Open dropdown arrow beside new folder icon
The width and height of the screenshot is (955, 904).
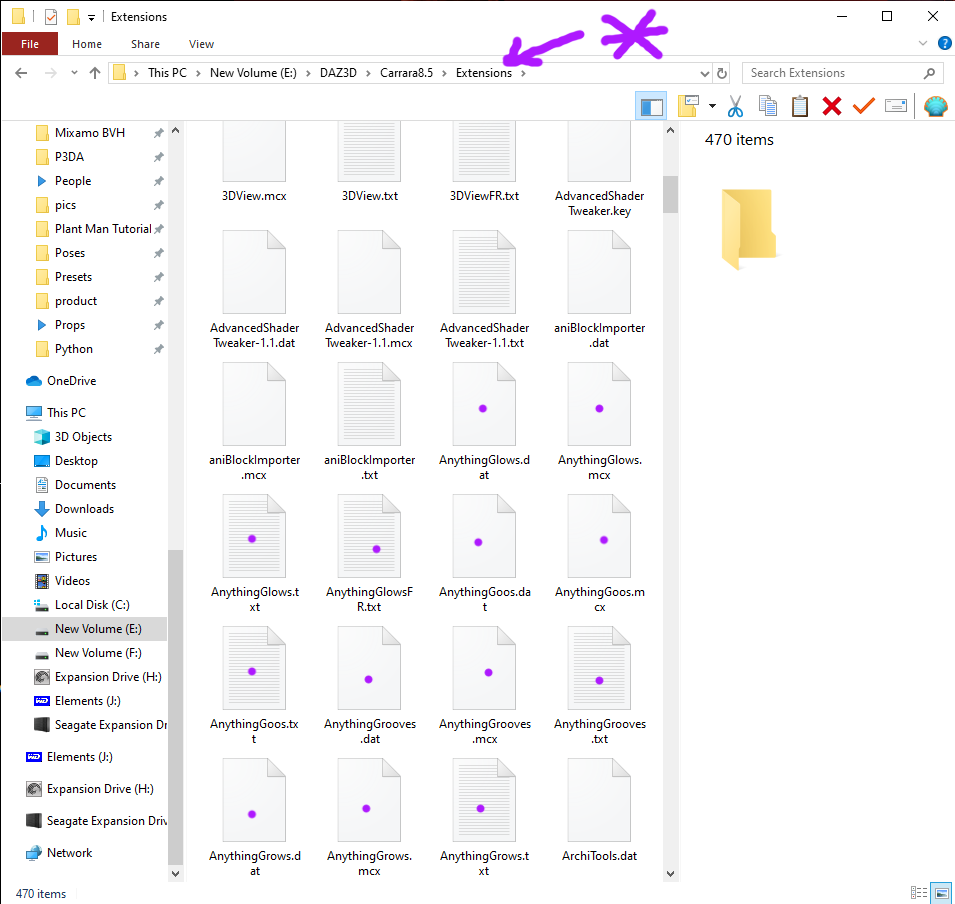(x=712, y=106)
